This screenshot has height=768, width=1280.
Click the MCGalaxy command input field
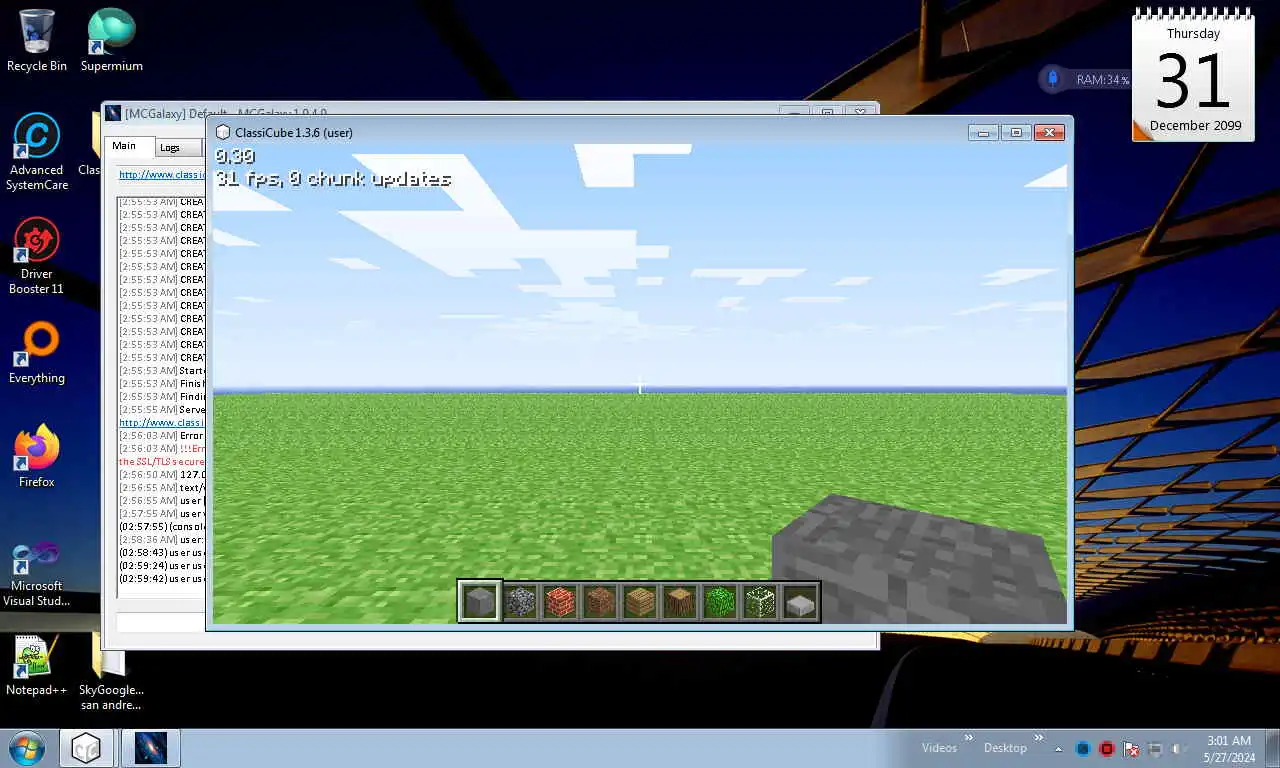(x=161, y=623)
